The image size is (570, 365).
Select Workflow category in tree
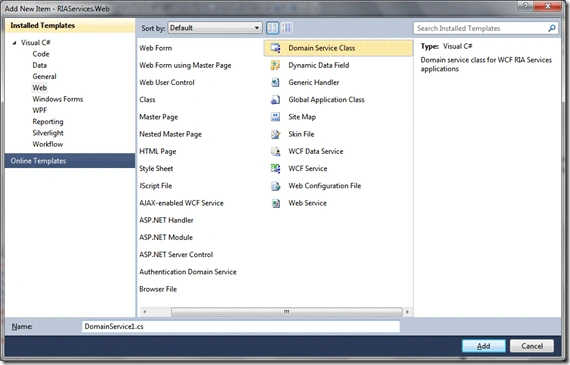coord(48,144)
